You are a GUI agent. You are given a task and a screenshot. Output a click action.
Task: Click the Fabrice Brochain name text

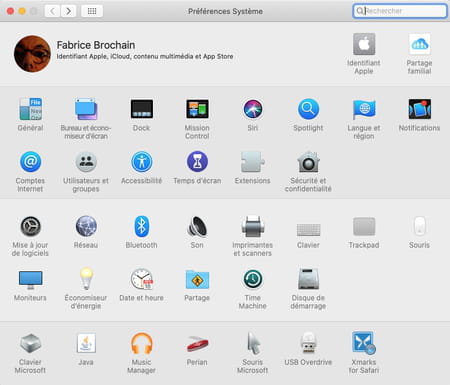click(96, 45)
